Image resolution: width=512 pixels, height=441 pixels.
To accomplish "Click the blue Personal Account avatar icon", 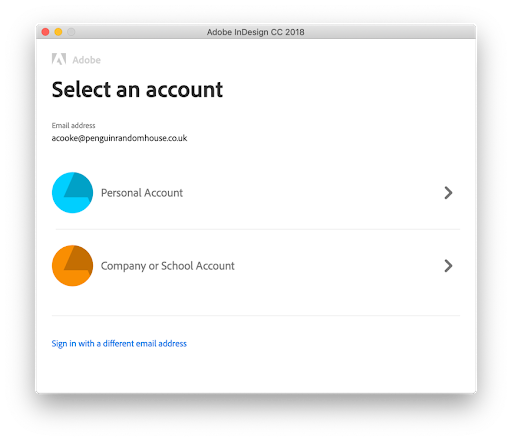I will tap(72, 192).
